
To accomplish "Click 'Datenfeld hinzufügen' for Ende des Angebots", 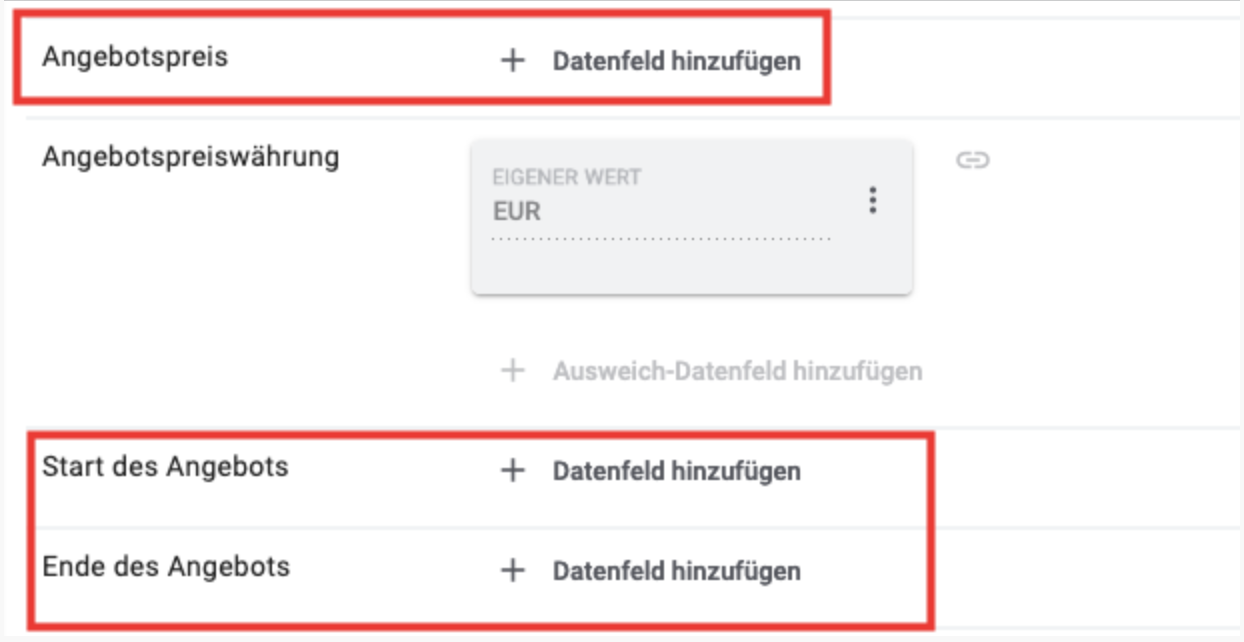I will 676,571.
